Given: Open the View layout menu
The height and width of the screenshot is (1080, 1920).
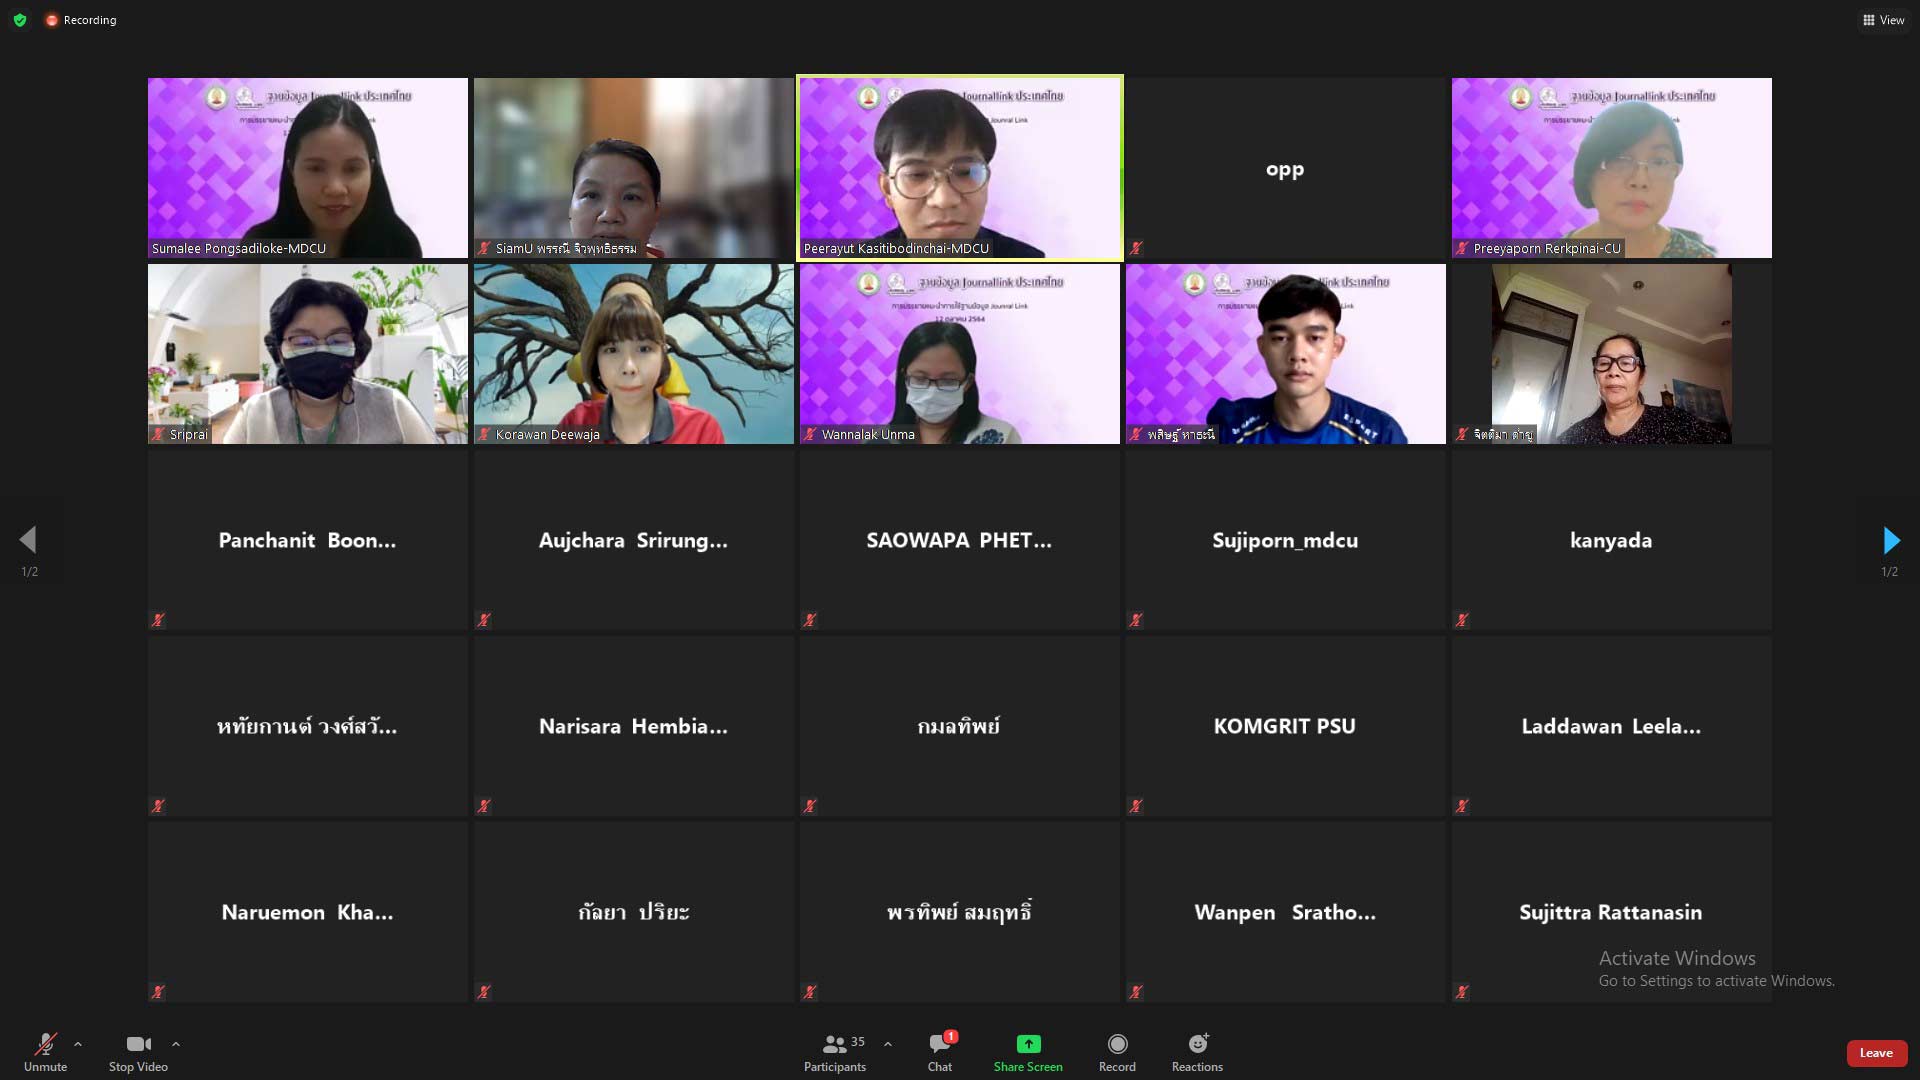Looking at the screenshot, I should click(1883, 20).
